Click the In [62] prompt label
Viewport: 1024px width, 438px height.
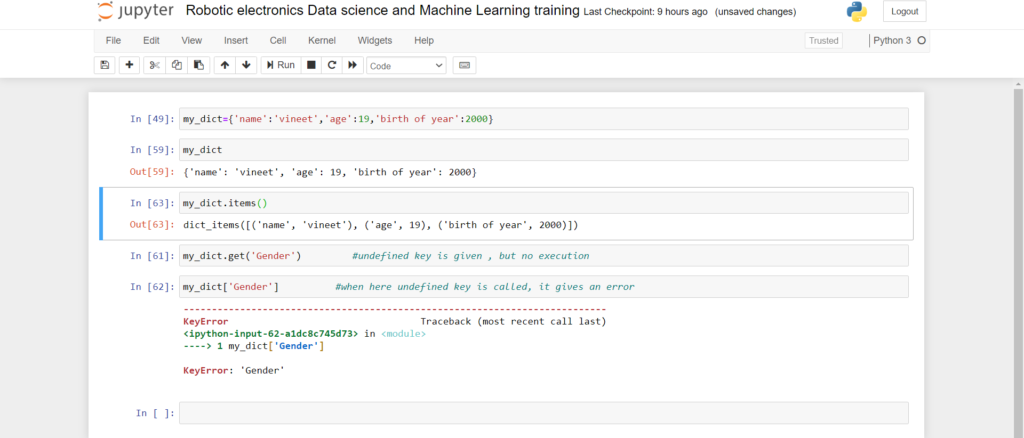click(152, 287)
